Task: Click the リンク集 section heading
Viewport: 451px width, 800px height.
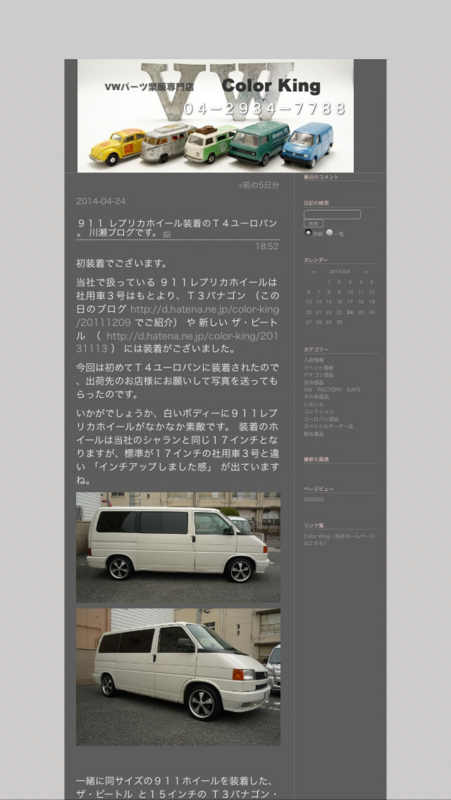Action: (x=314, y=526)
